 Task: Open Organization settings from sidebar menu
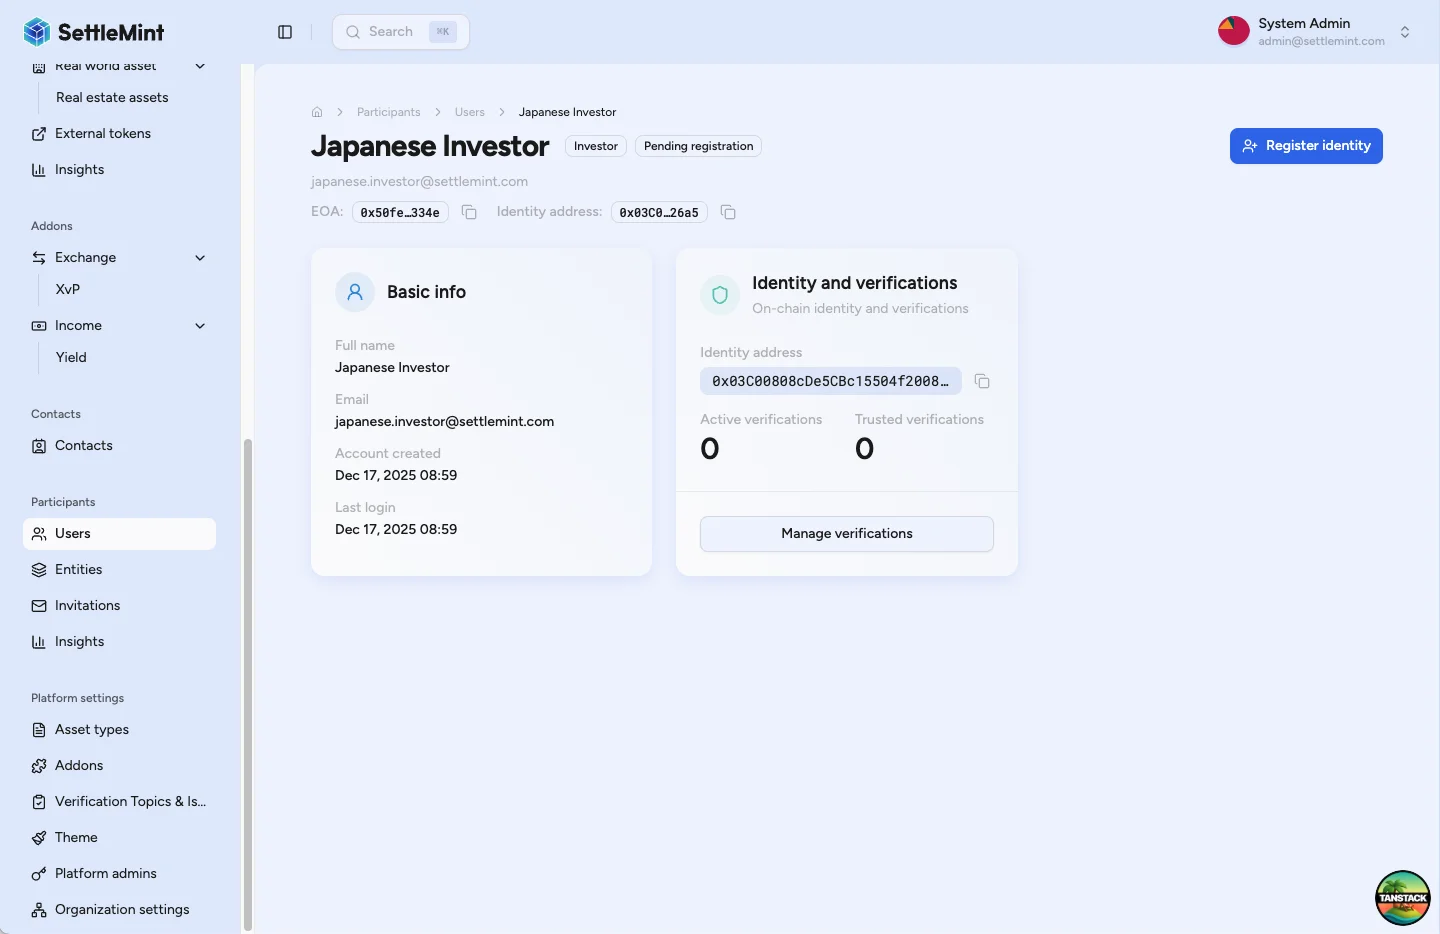(122, 909)
